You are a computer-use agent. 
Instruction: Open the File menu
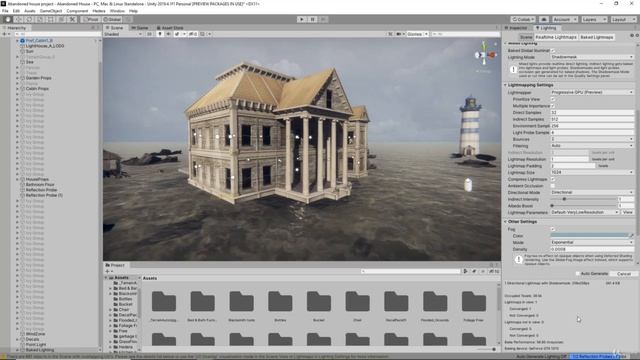pos(5,11)
